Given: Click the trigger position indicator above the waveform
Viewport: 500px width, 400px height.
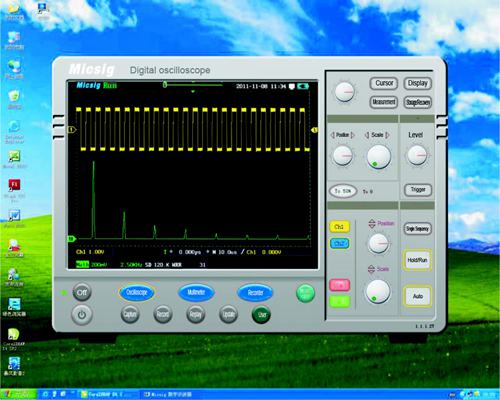Looking at the screenshot, I should (193, 91).
